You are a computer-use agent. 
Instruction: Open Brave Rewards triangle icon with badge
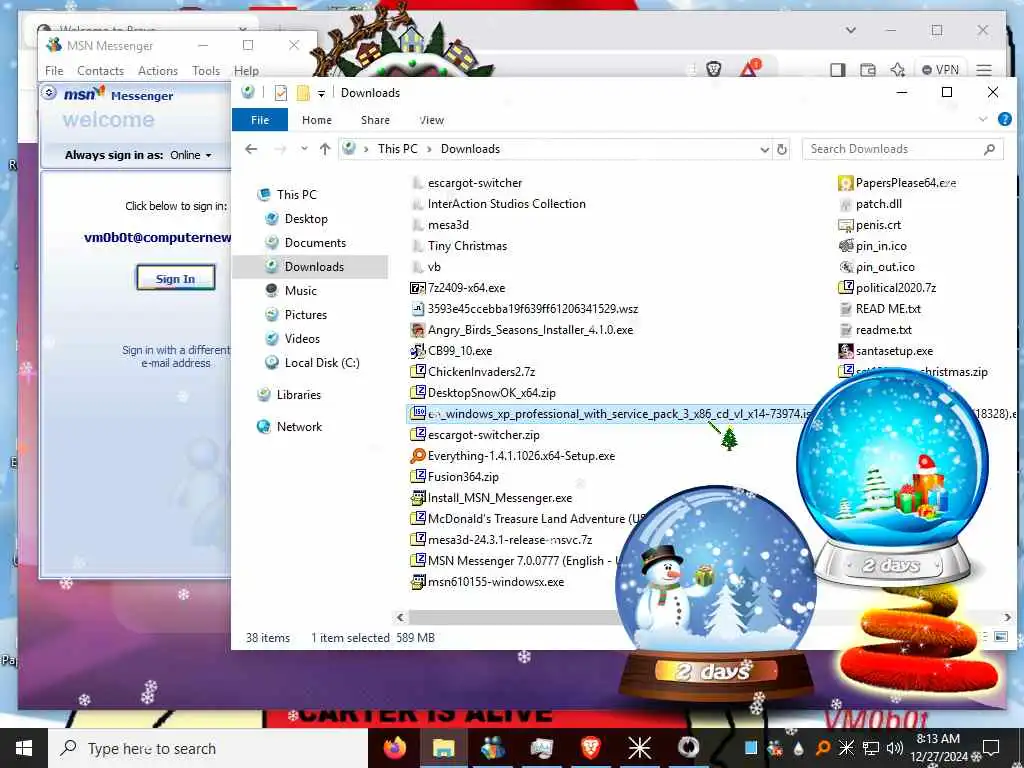(749, 68)
